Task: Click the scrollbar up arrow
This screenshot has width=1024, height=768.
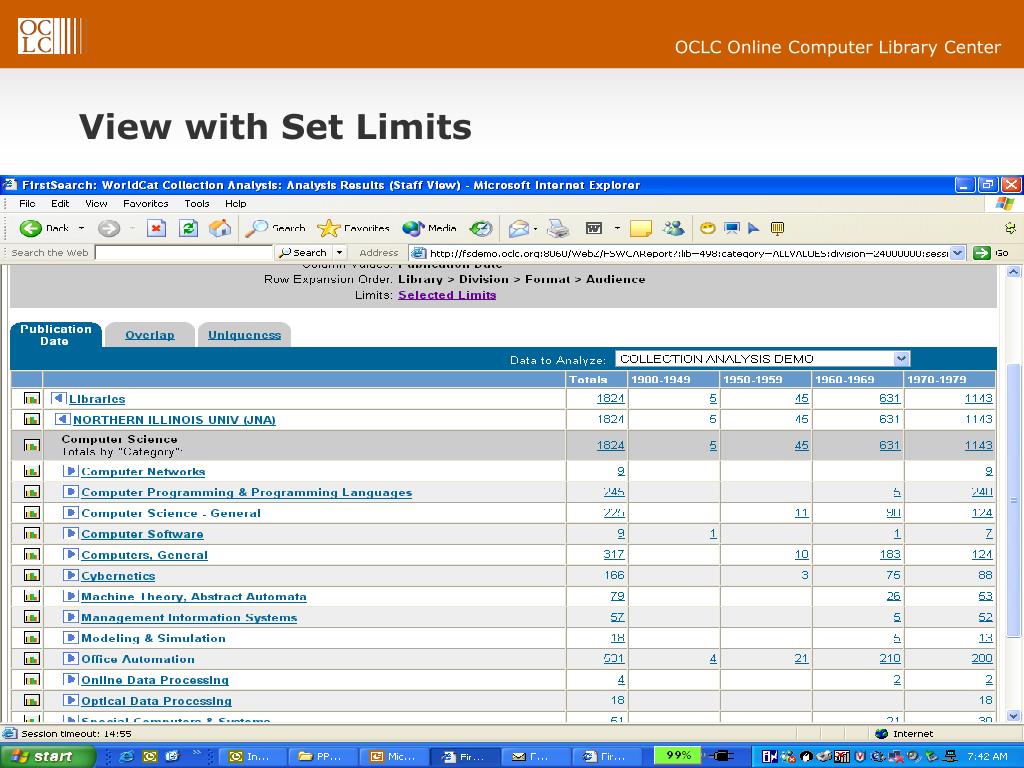Action: point(1013,271)
